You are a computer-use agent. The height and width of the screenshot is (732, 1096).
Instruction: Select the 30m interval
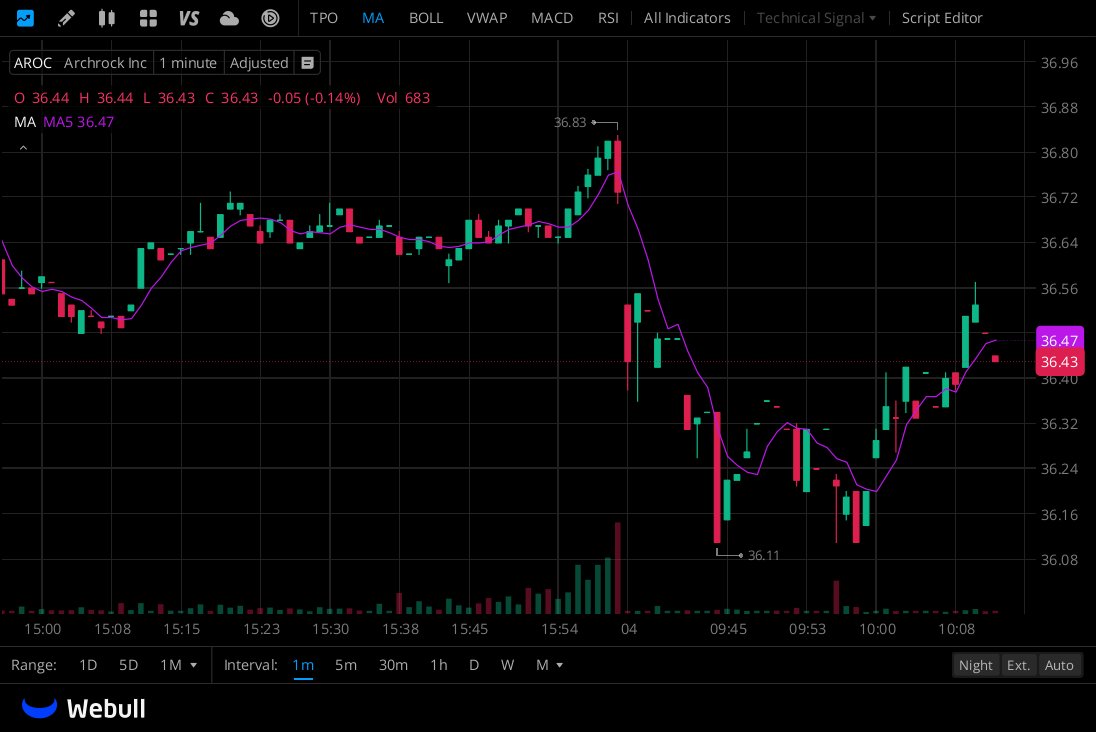(393, 665)
